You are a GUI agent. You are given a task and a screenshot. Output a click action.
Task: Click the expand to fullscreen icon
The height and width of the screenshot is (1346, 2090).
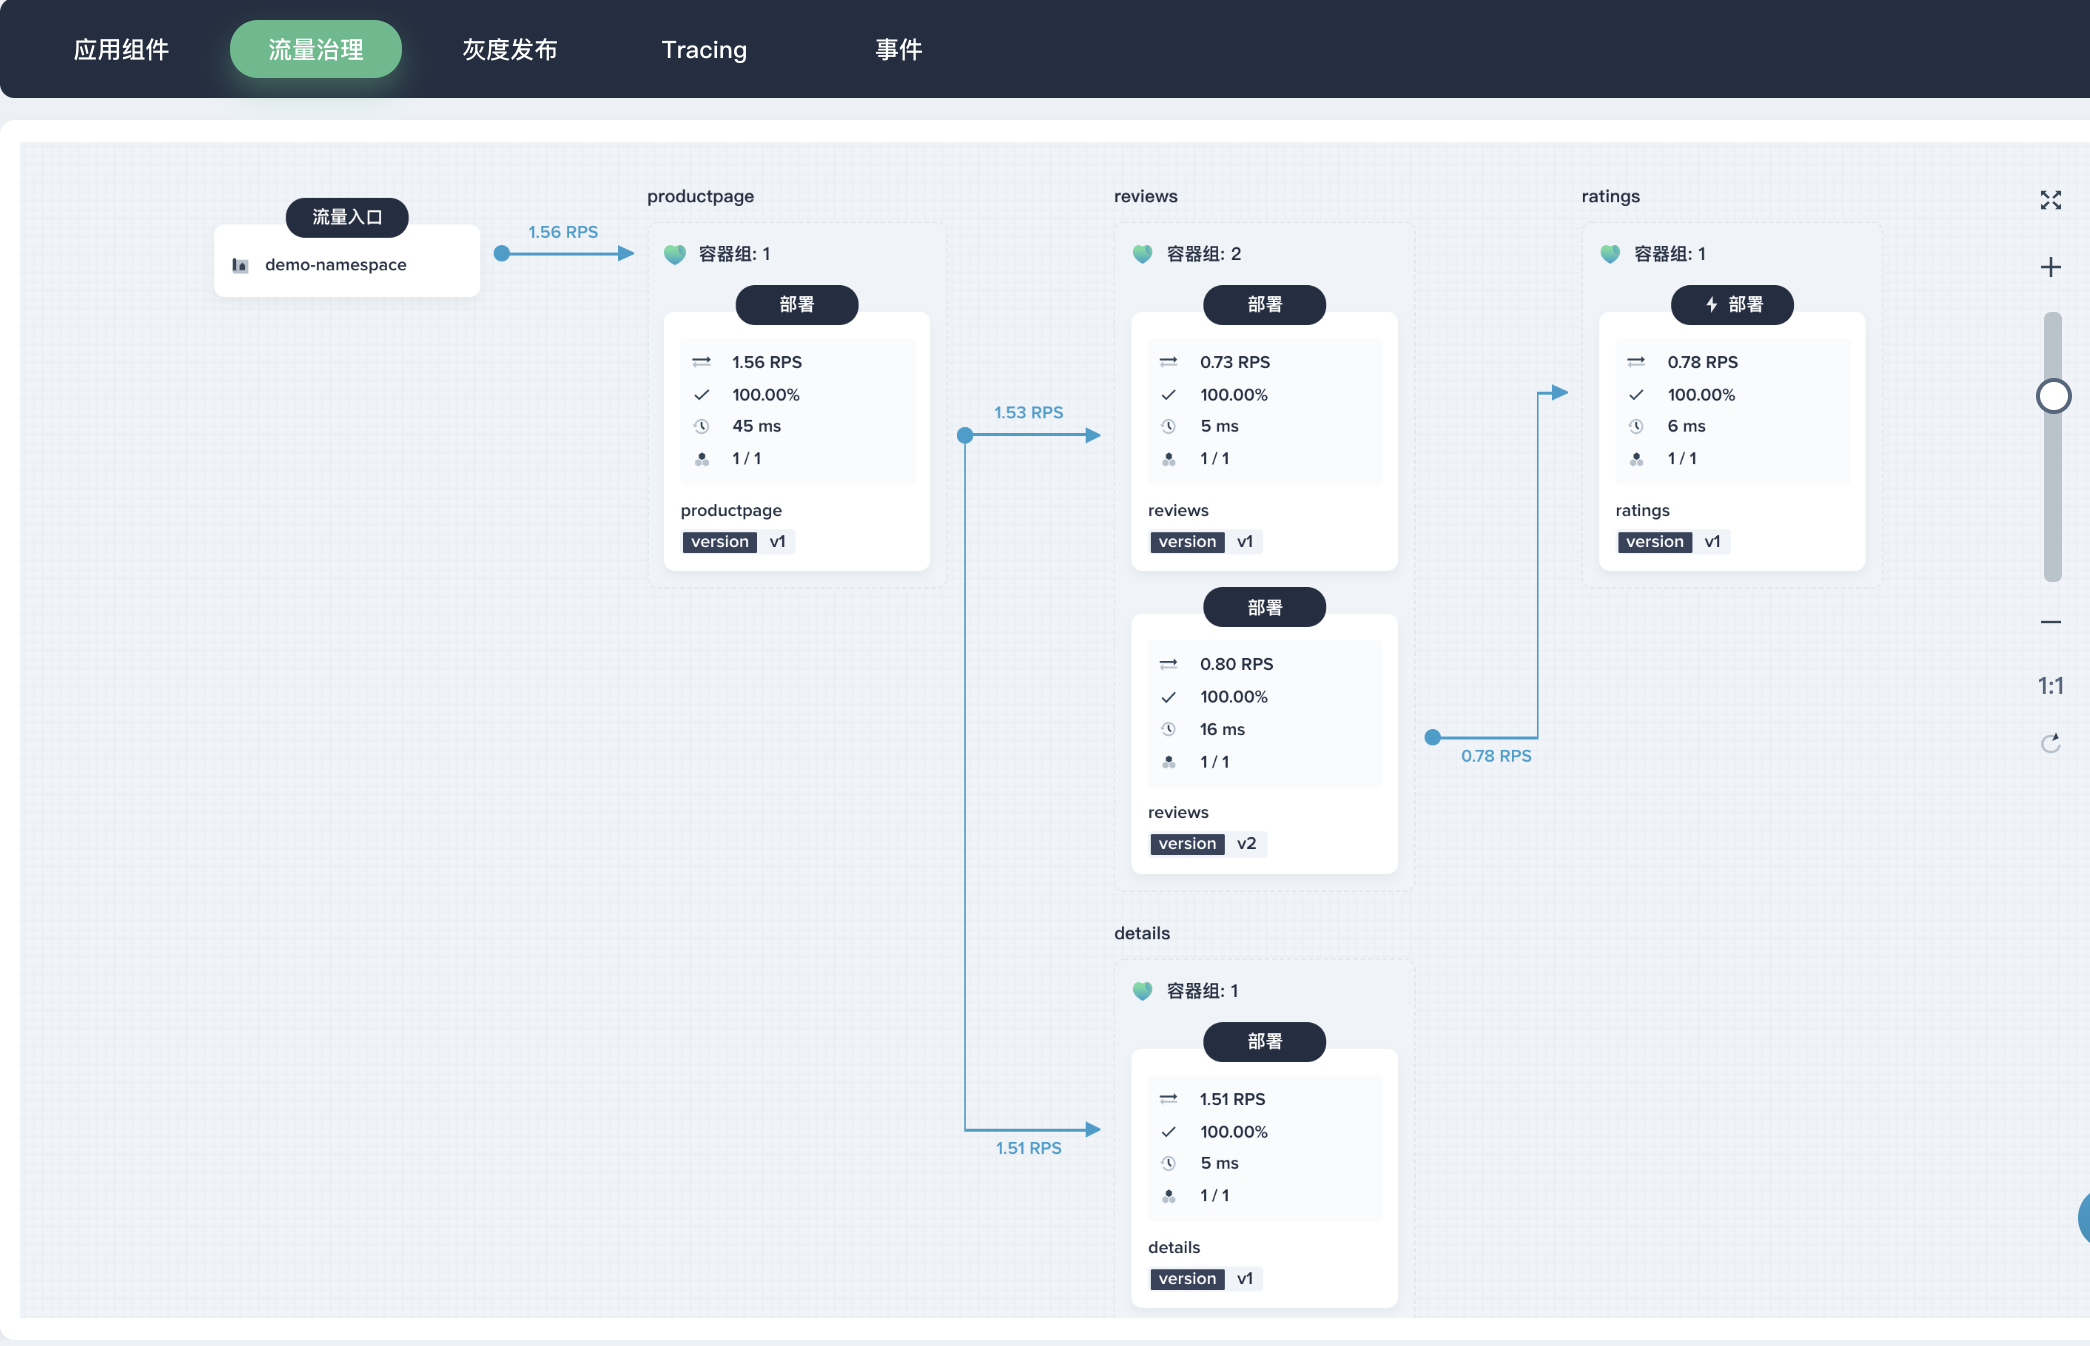pyautogui.click(x=2050, y=199)
